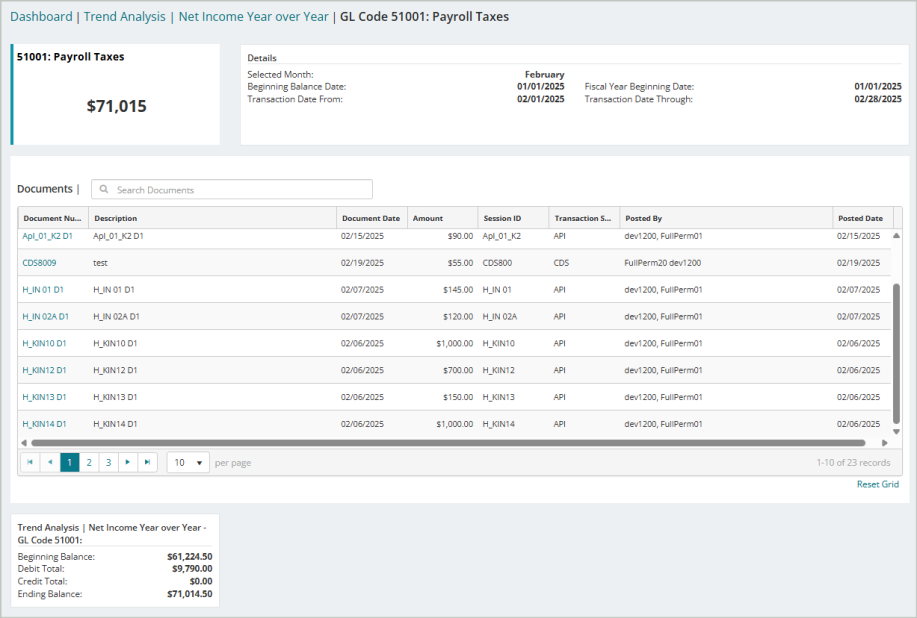Click the $145.00 amount cell
The height and width of the screenshot is (618, 917).
(x=458, y=290)
